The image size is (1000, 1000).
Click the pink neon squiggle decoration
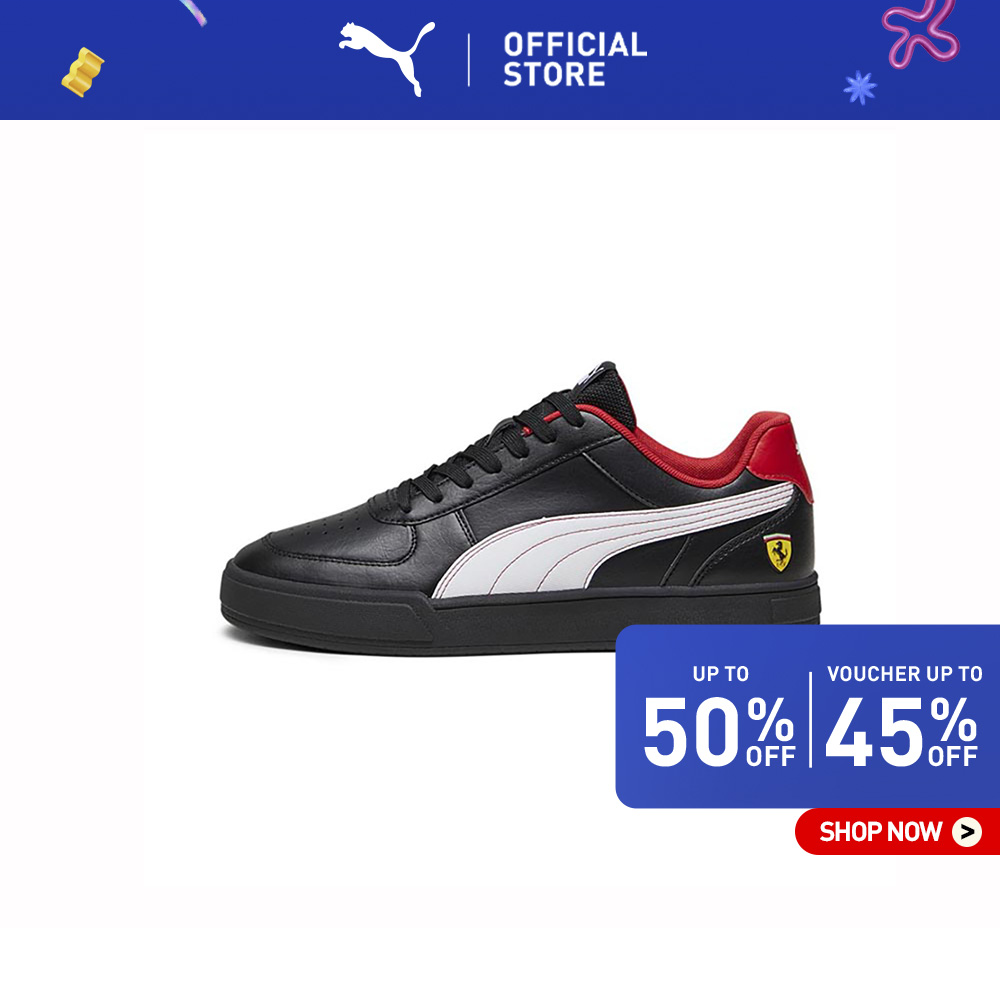920,32
